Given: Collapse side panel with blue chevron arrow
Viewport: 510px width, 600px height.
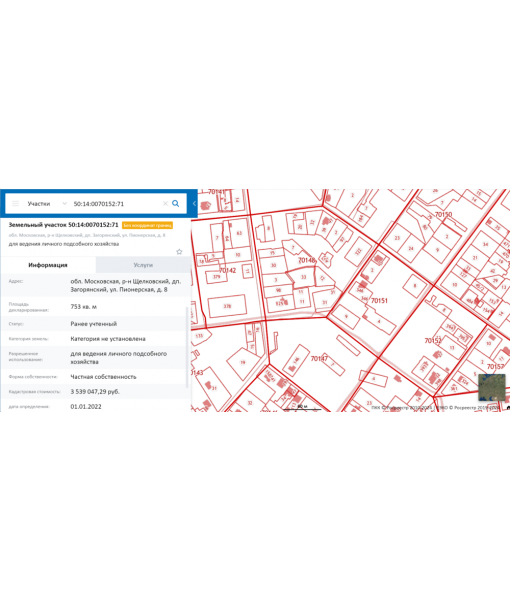Looking at the screenshot, I should coord(194,204).
